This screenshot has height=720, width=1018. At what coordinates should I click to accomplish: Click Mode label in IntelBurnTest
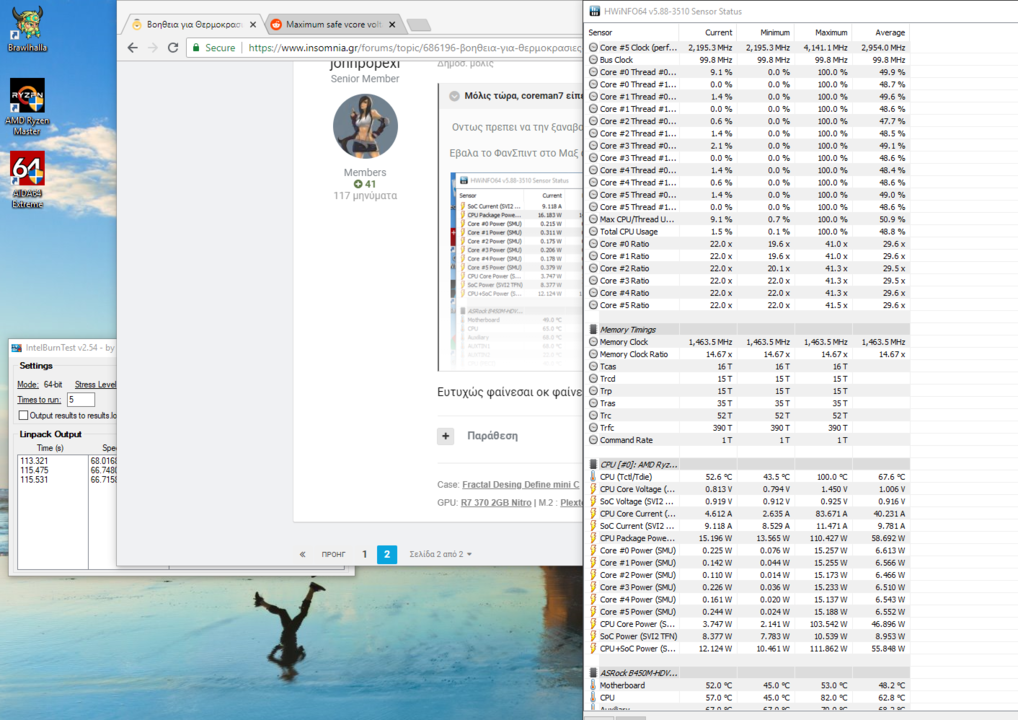pos(27,384)
